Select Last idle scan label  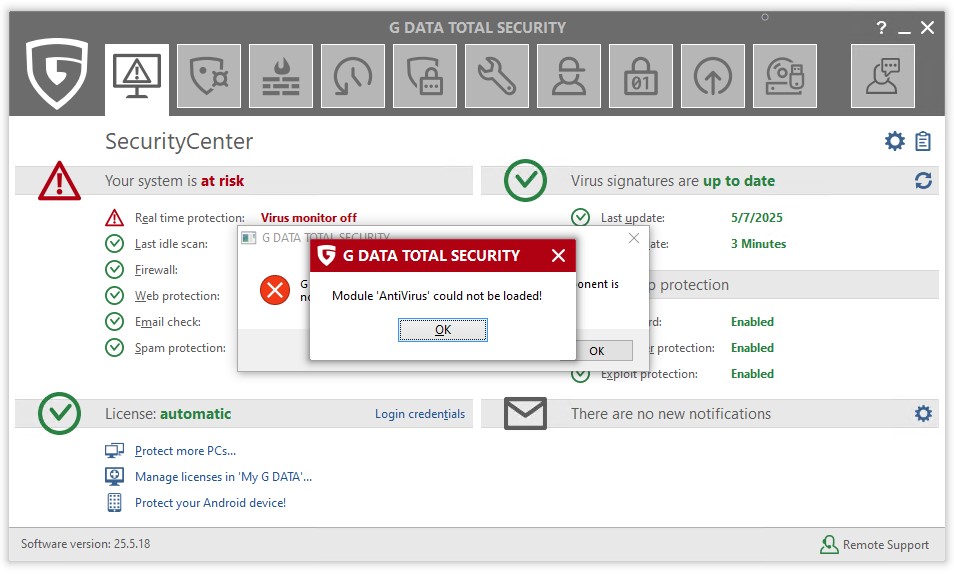[x=171, y=244]
